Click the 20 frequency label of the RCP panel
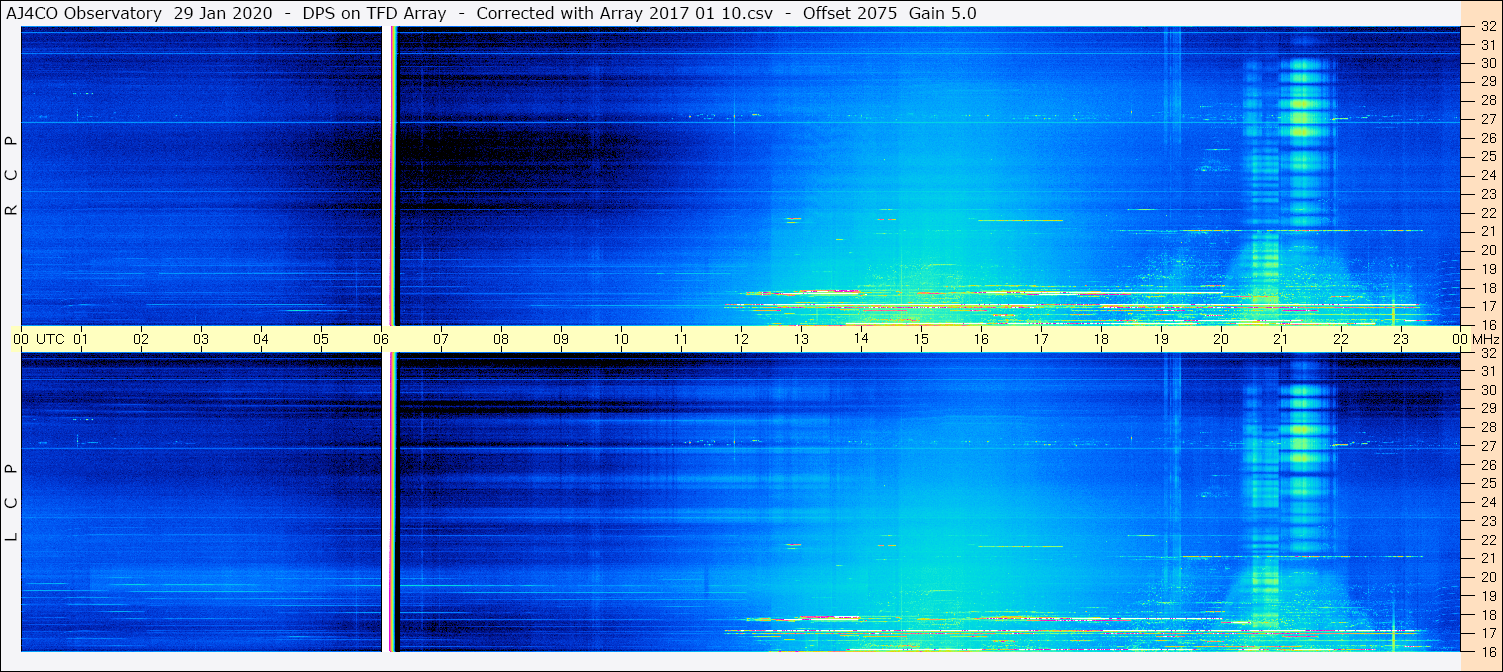 [1488, 250]
